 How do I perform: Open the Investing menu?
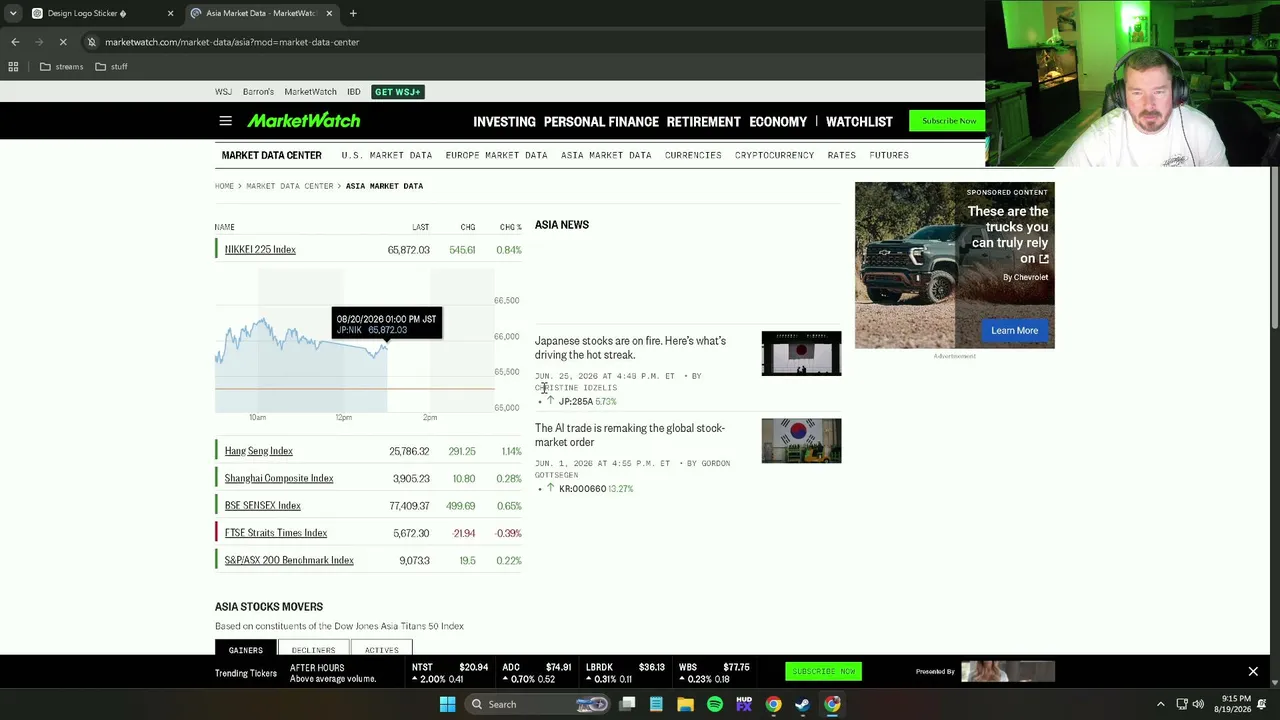click(504, 122)
